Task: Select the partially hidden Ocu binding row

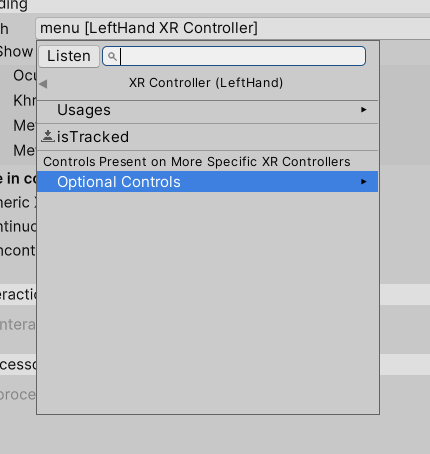Action: [24, 76]
